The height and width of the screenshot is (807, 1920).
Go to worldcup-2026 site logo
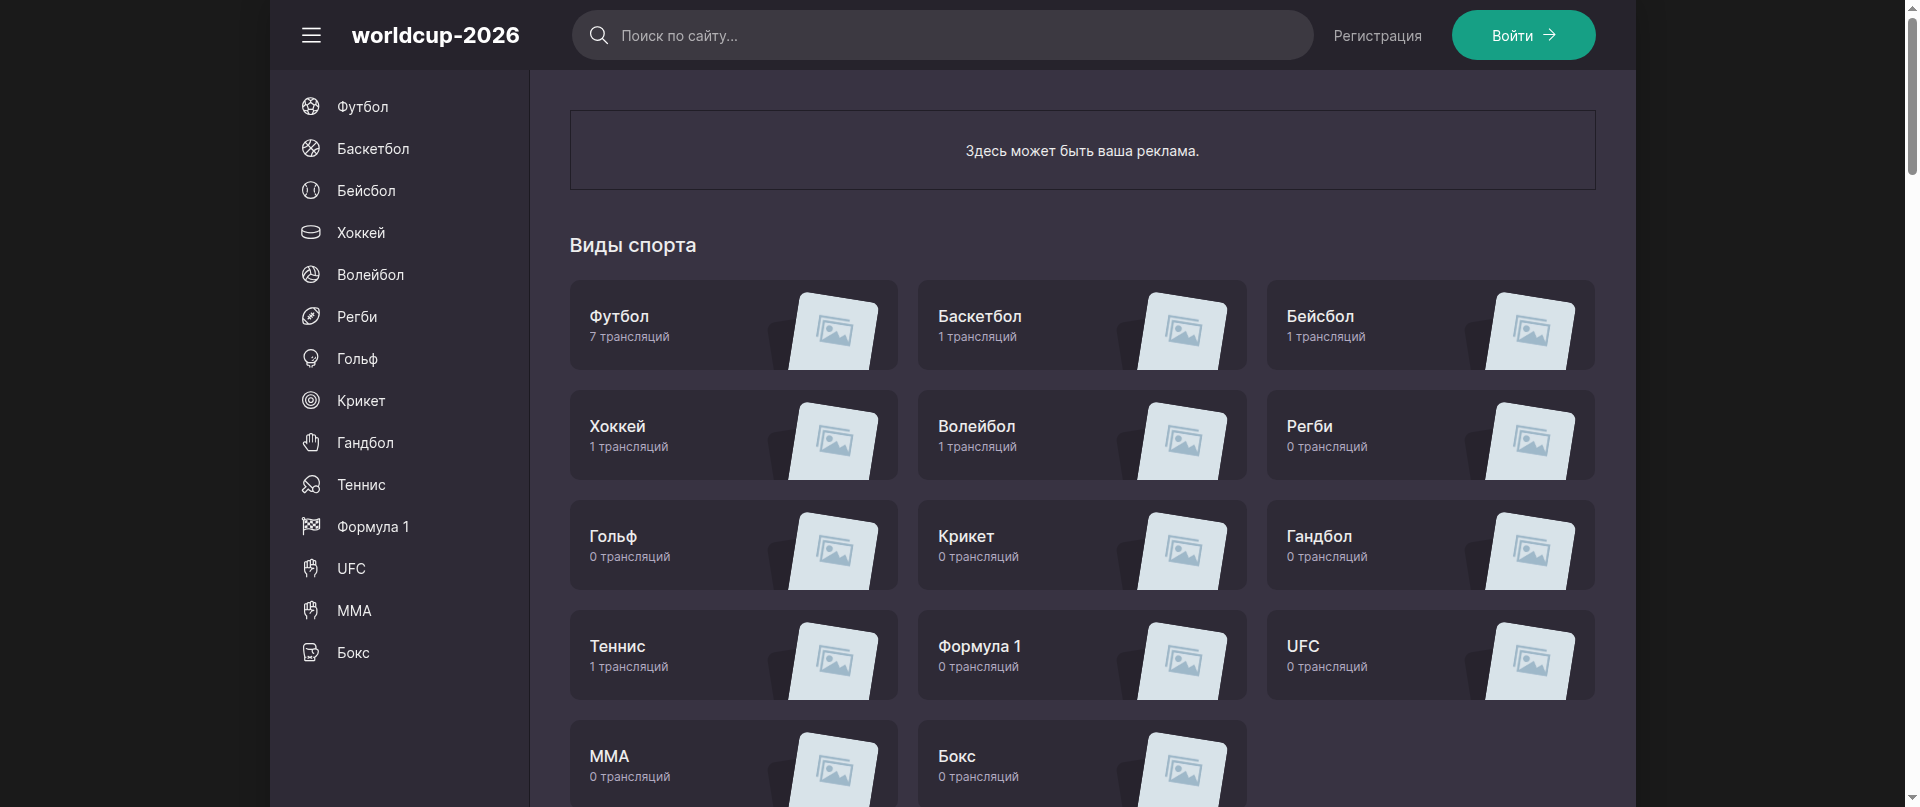click(x=435, y=35)
